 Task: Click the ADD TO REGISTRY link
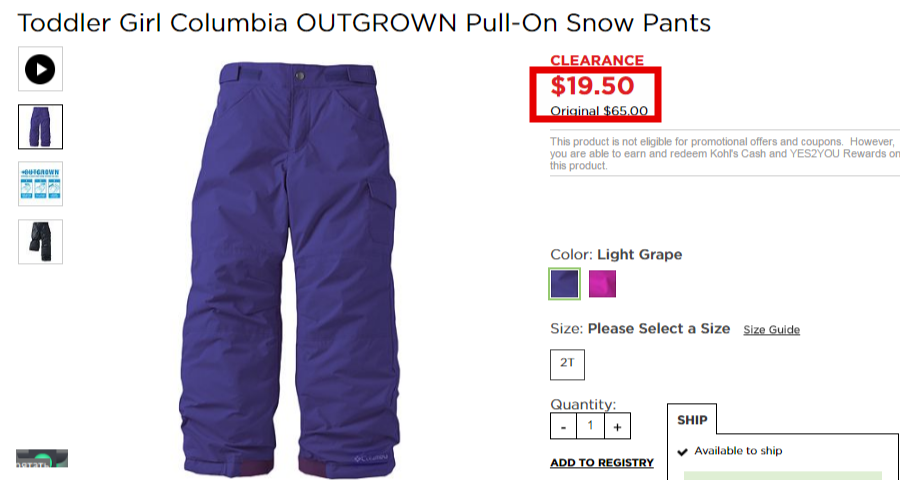coord(602,463)
